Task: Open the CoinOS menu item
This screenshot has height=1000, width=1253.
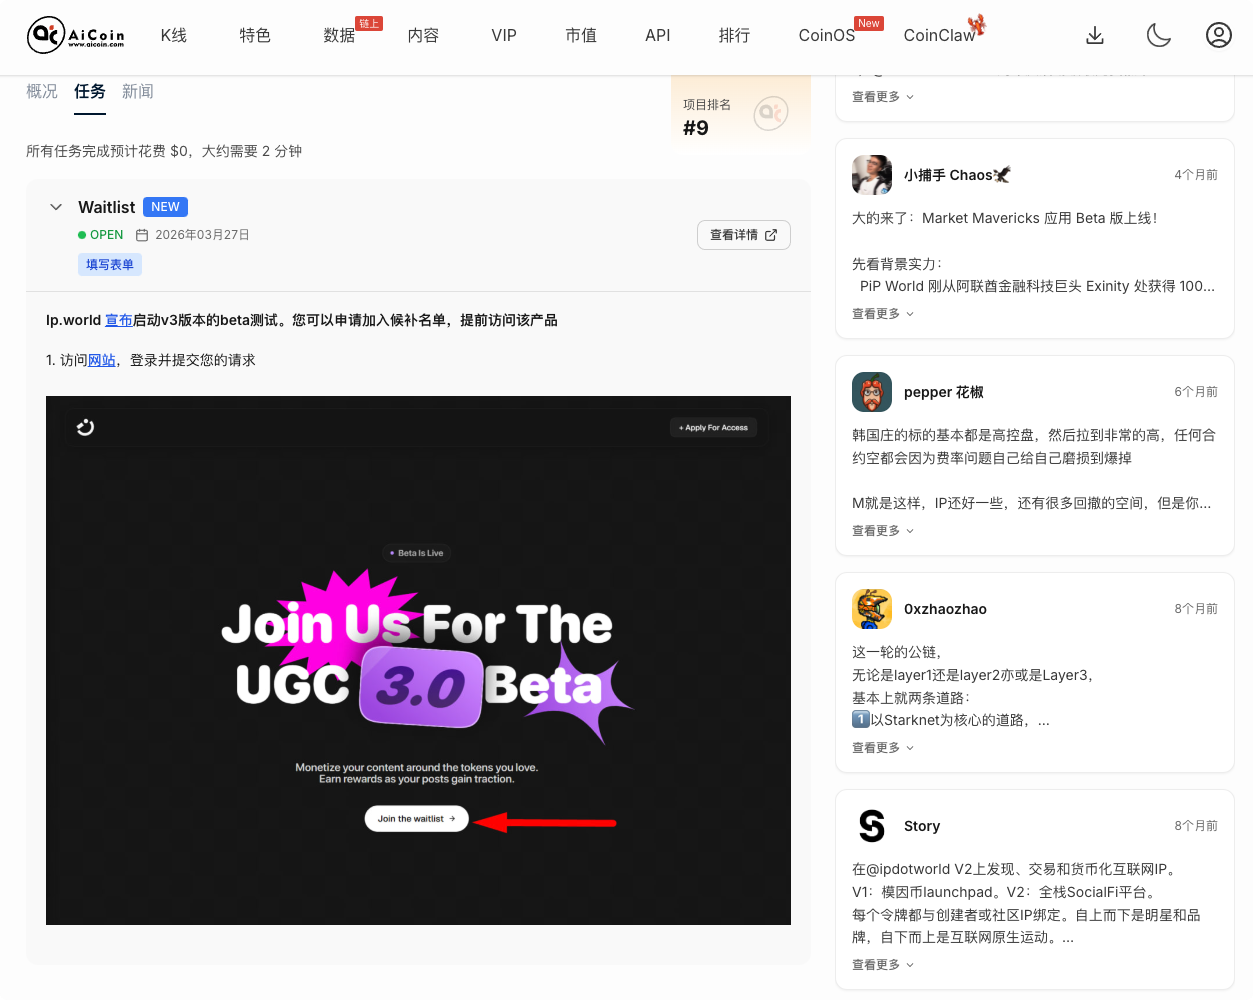Action: (x=826, y=35)
